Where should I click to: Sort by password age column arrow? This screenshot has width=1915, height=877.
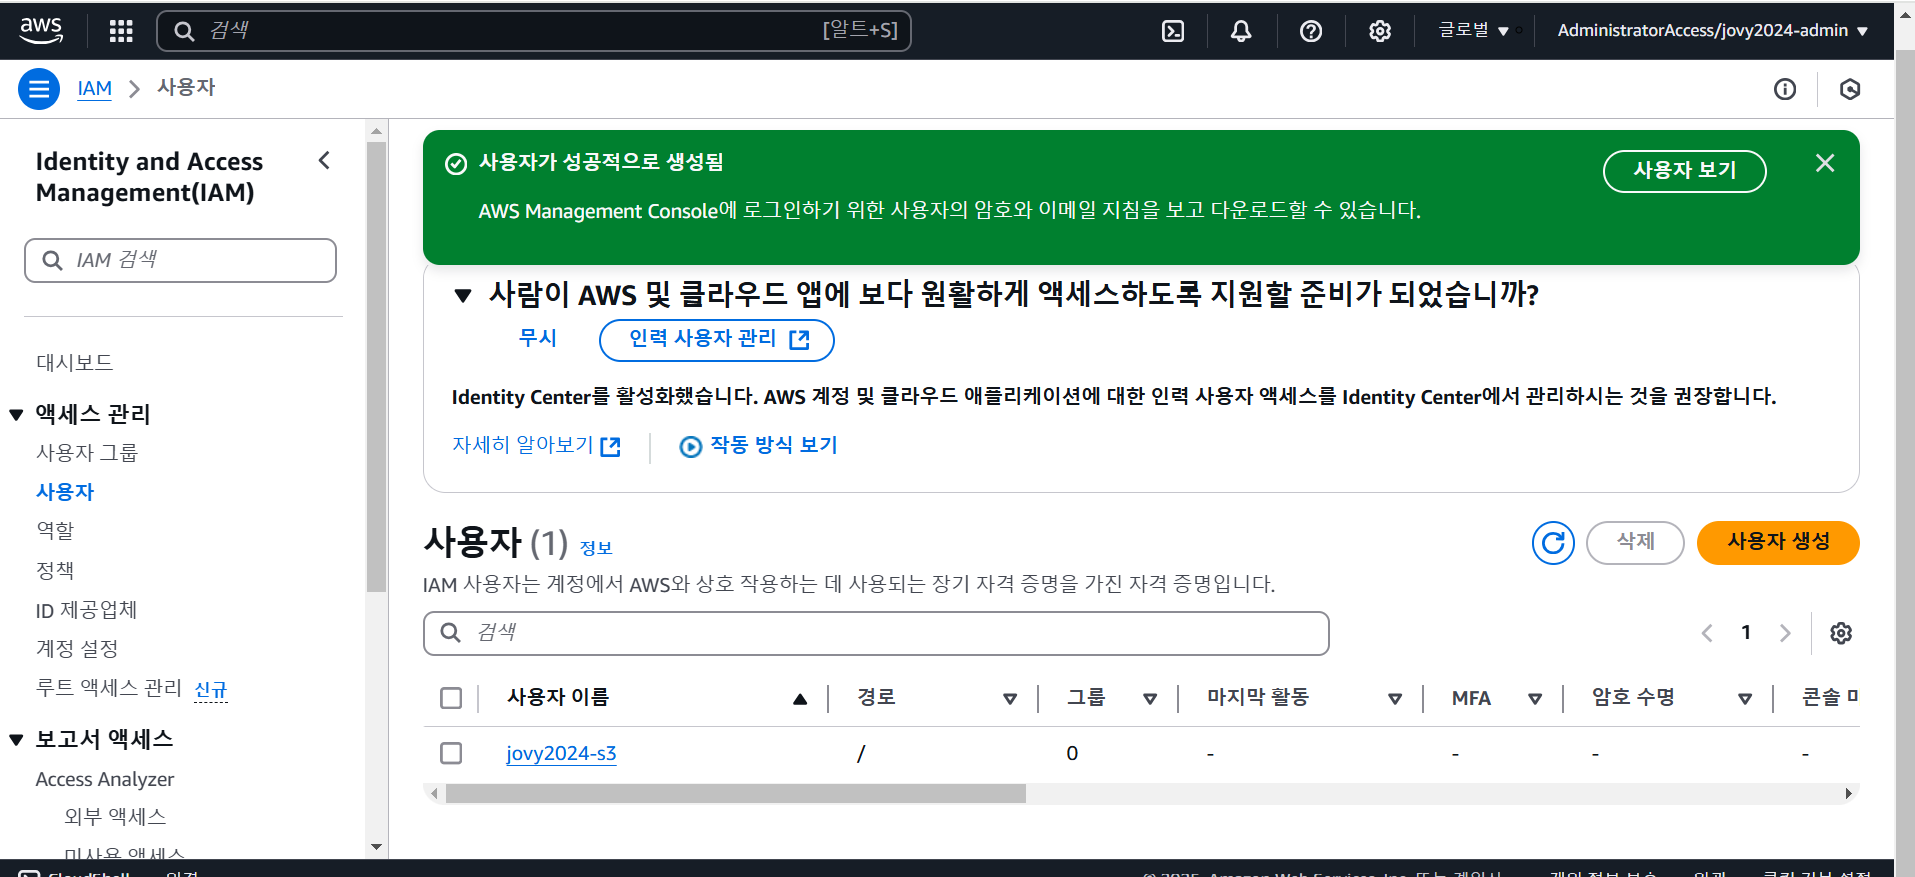1745,699
